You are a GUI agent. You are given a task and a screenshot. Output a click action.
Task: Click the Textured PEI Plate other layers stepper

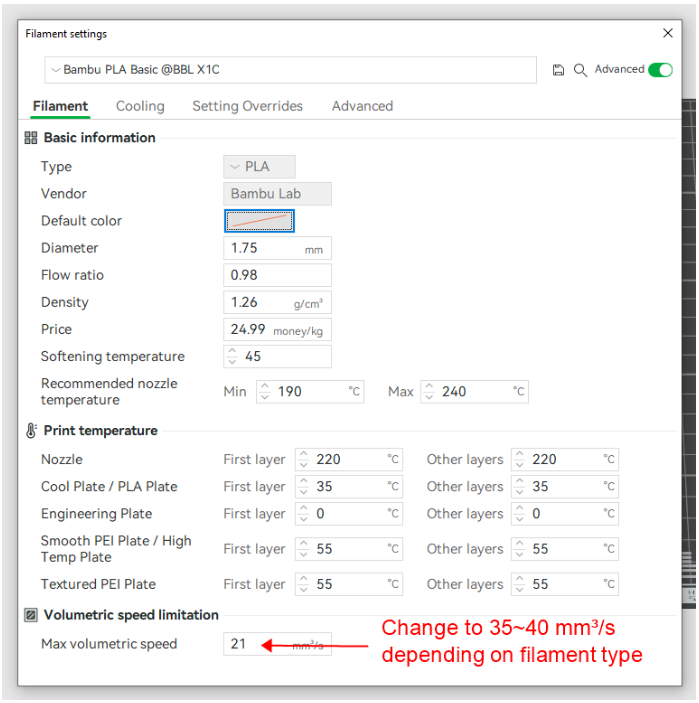(x=520, y=584)
